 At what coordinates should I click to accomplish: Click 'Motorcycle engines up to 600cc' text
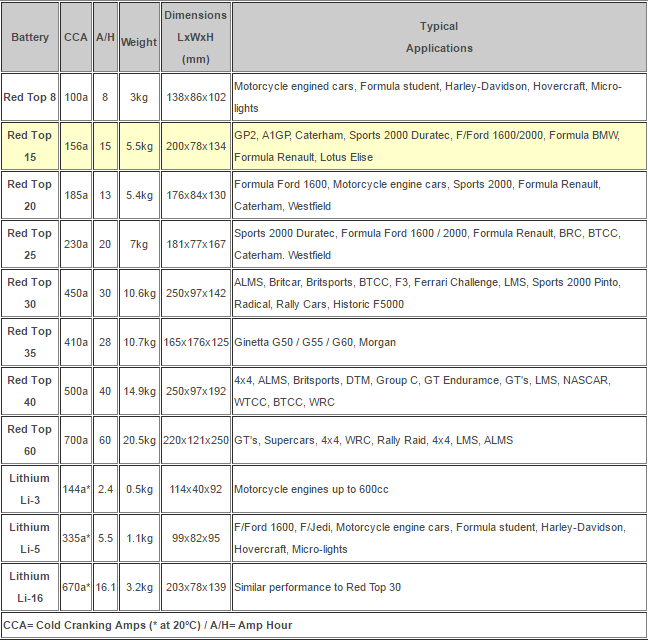tap(311, 489)
